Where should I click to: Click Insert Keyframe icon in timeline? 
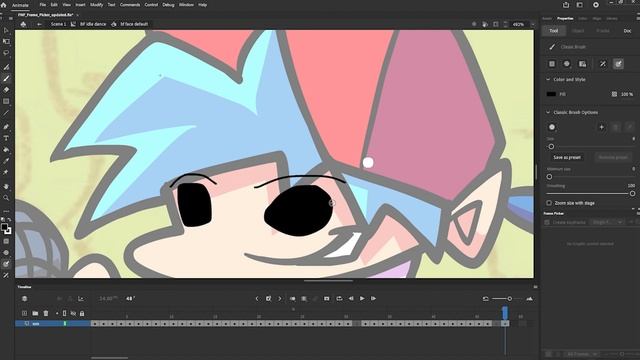(268, 298)
